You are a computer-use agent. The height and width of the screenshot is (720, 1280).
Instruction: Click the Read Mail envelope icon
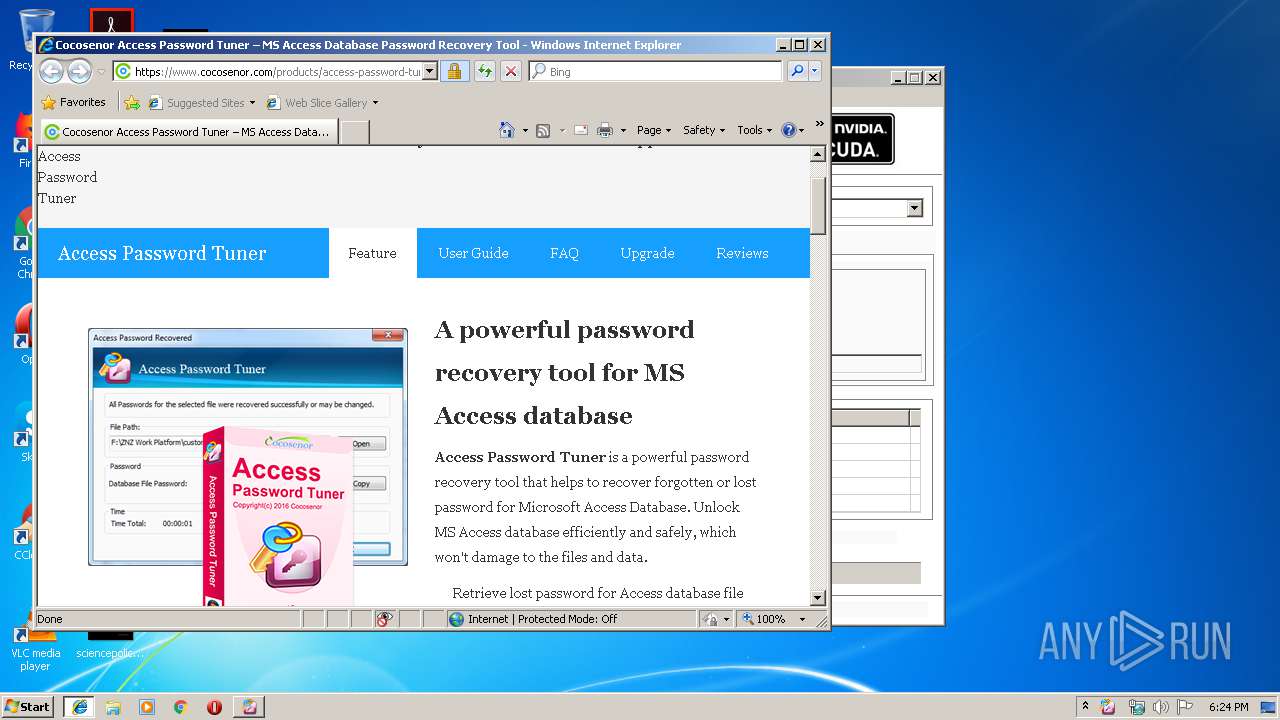pos(580,130)
